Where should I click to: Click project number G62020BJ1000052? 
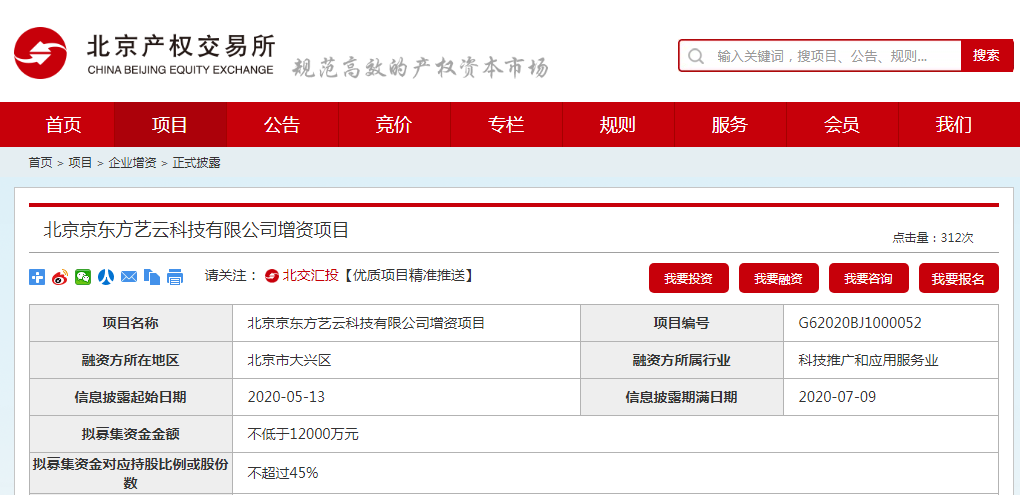860,323
